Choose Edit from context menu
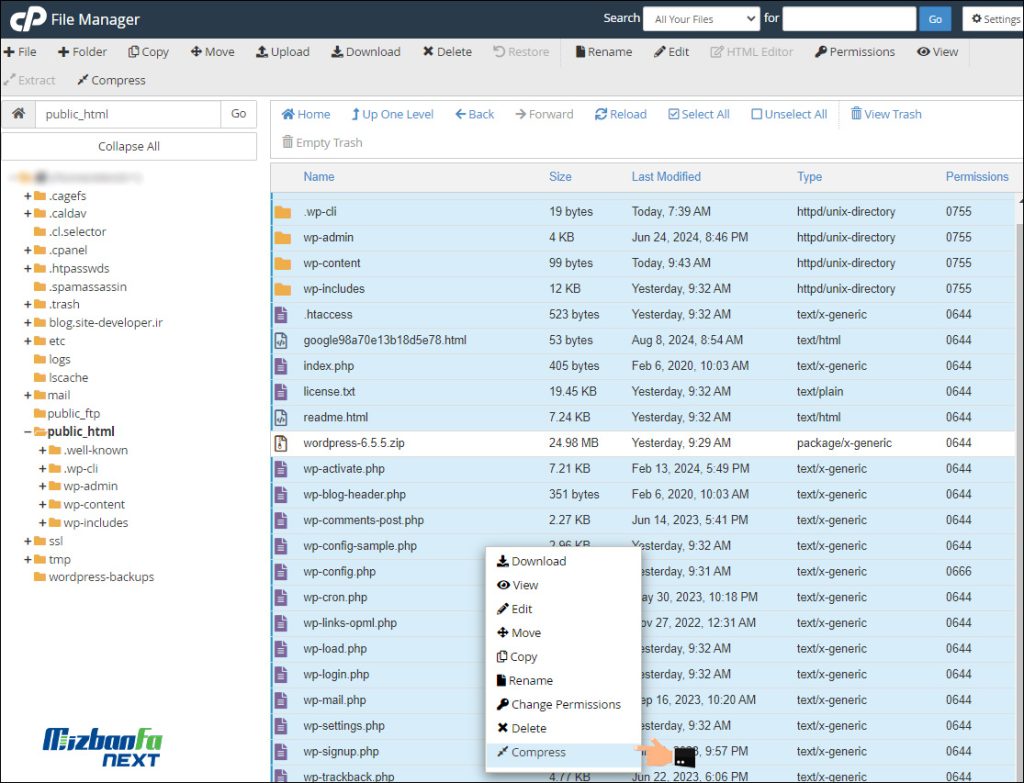Image resolution: width=1024 pixels, height=783 pixels. coord(563,609)
